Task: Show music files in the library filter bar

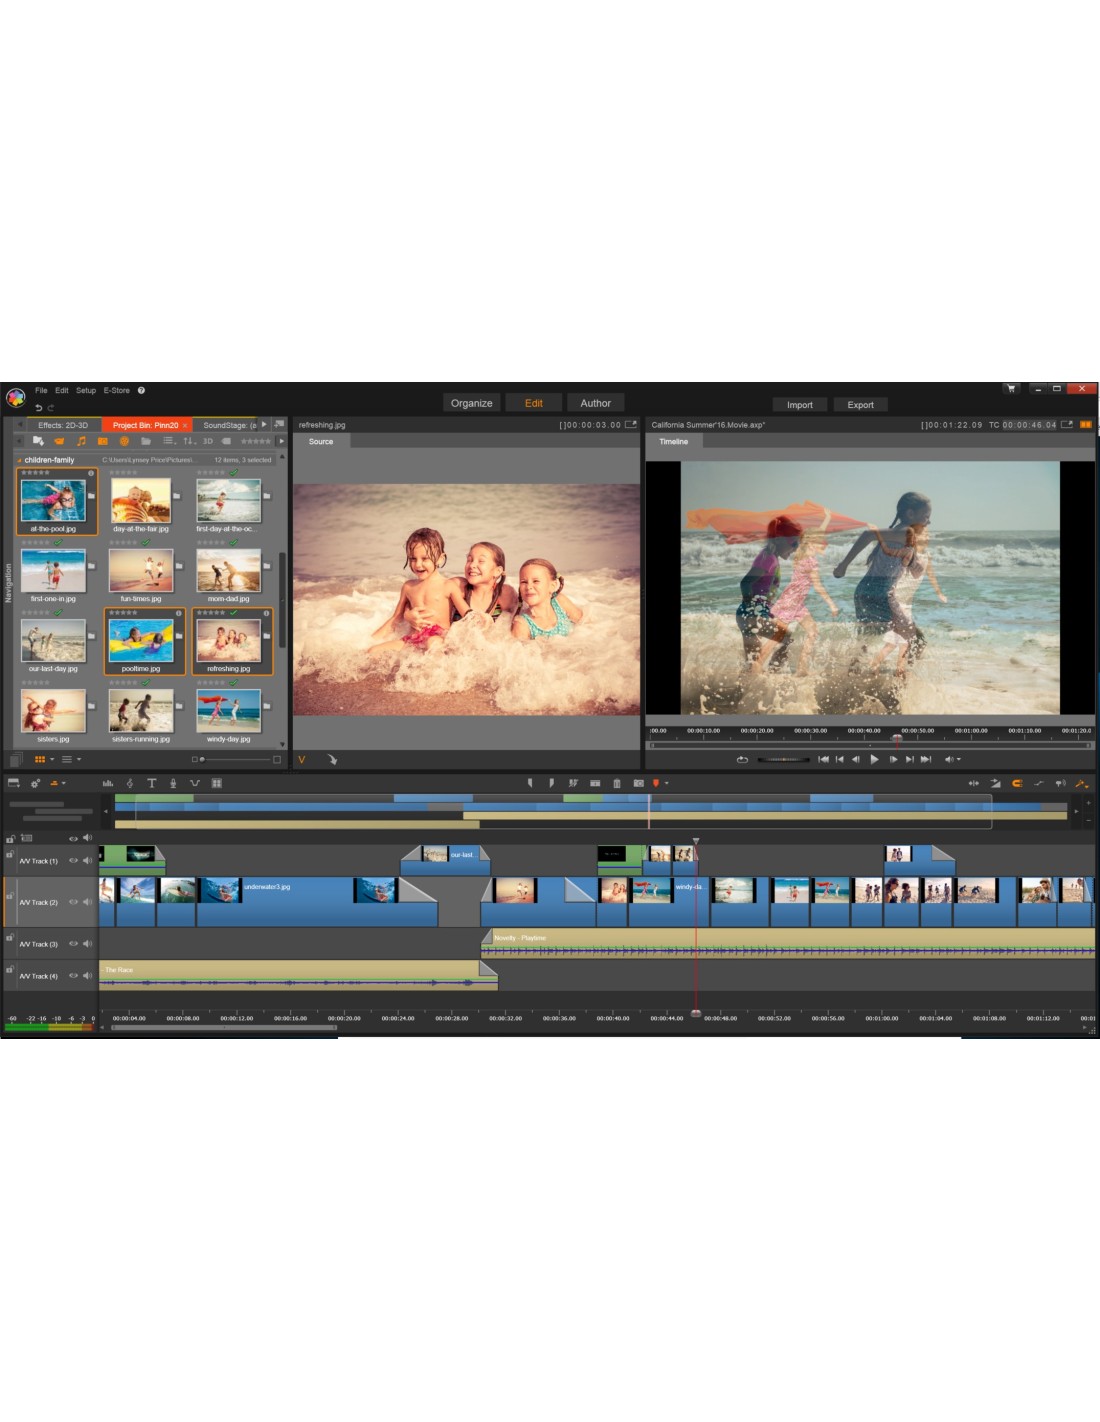Action: [81, 441]
